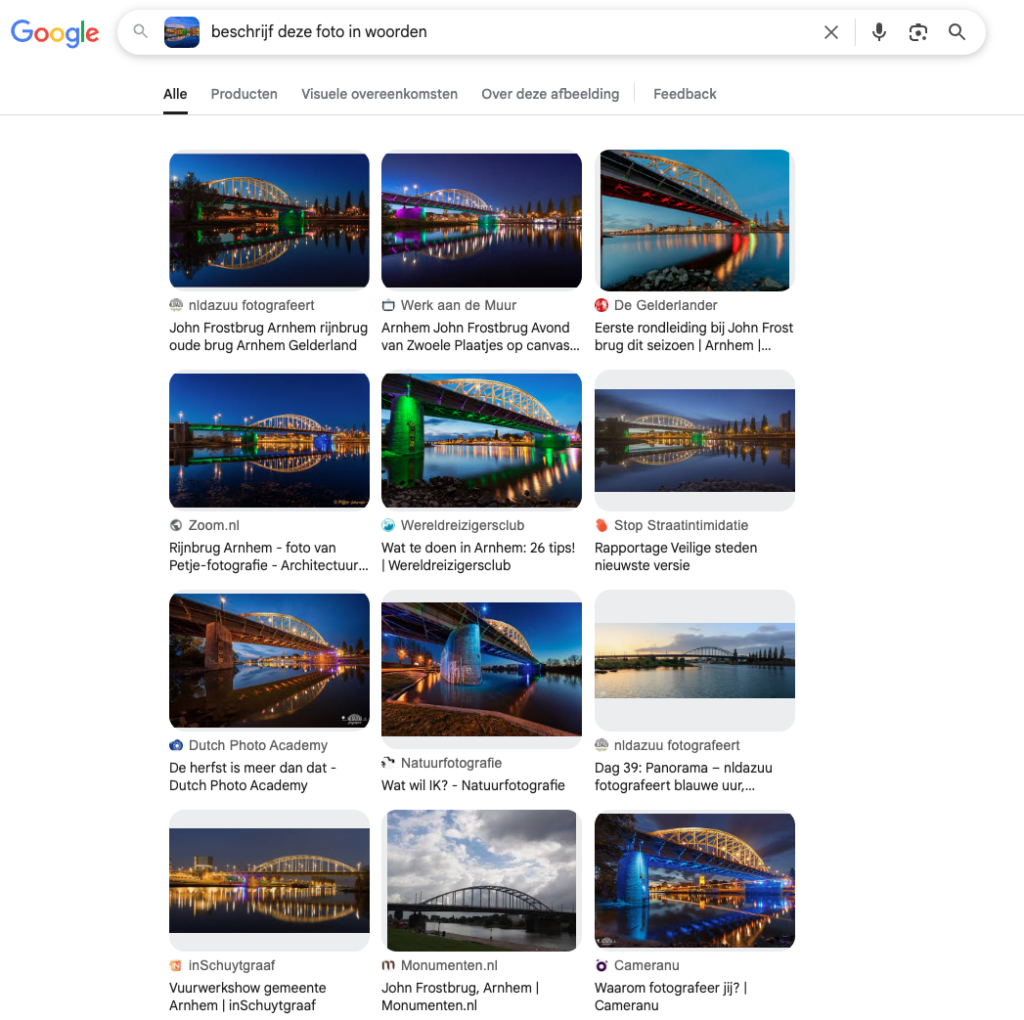Click the Zoom.nl globe favicon
The height and width of the screenshot is (1020, 1024).
coord(176,525)
